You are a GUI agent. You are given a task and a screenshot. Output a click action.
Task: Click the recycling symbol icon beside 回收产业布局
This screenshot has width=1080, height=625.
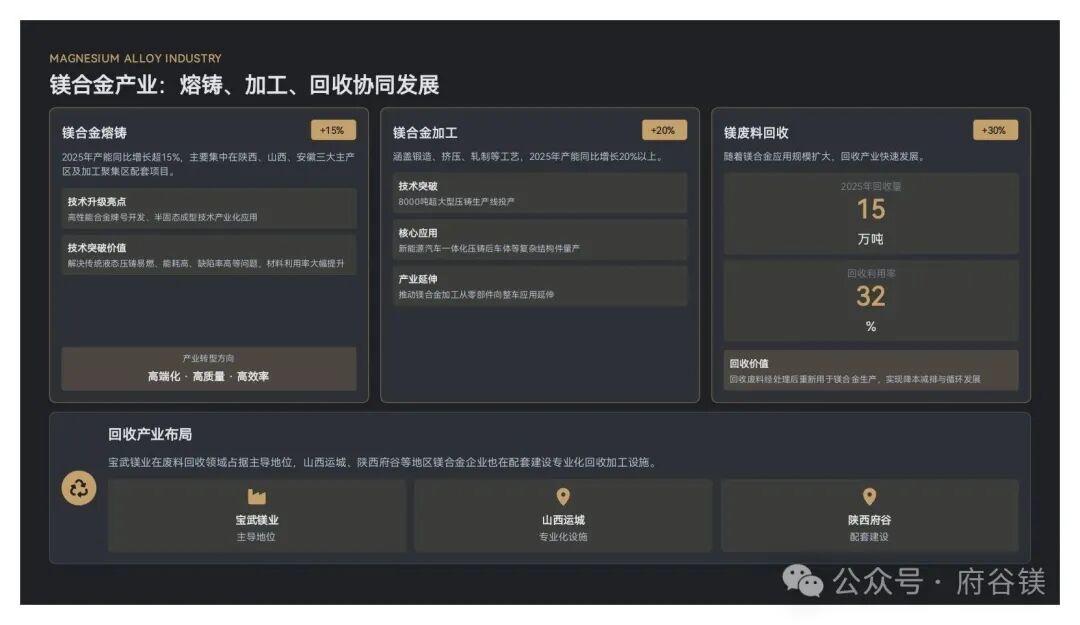tap(79, 488)
